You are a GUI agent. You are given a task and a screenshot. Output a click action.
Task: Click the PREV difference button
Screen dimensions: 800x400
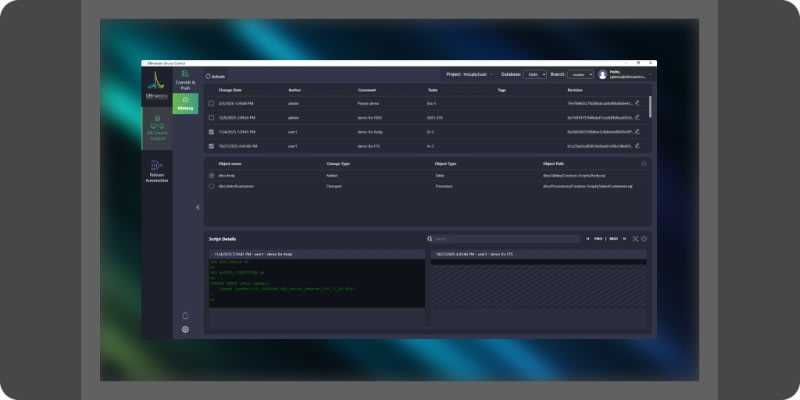pyautogui.click(x=598, y=239)
